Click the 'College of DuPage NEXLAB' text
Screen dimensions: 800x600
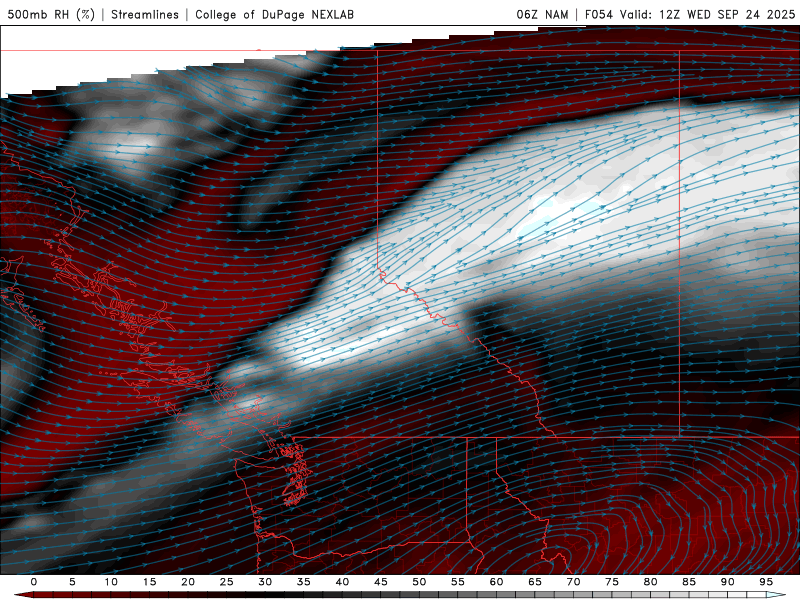pos(274,14)
